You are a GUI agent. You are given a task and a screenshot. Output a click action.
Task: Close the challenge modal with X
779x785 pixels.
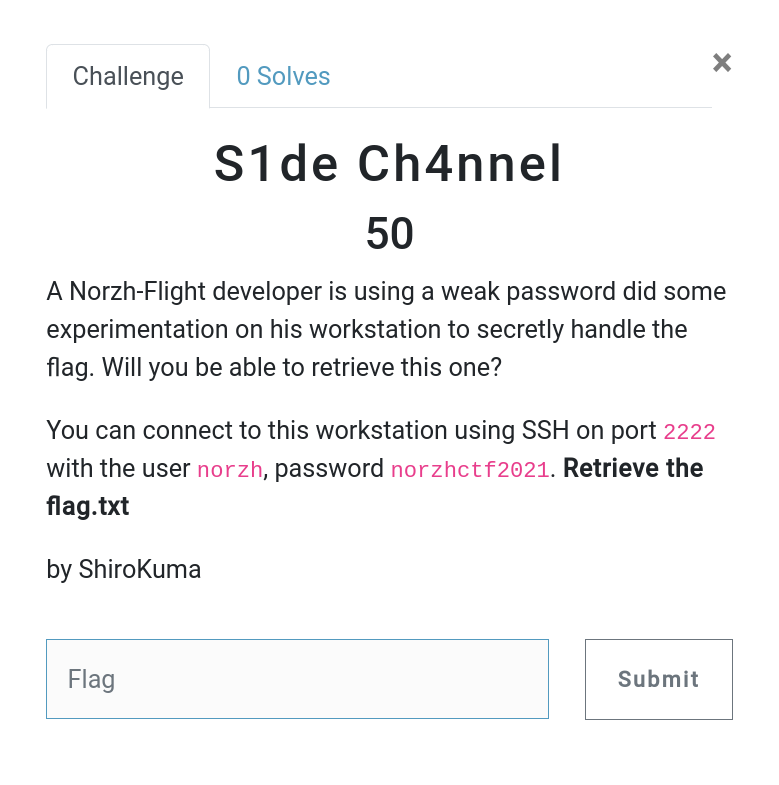(722, 63)
